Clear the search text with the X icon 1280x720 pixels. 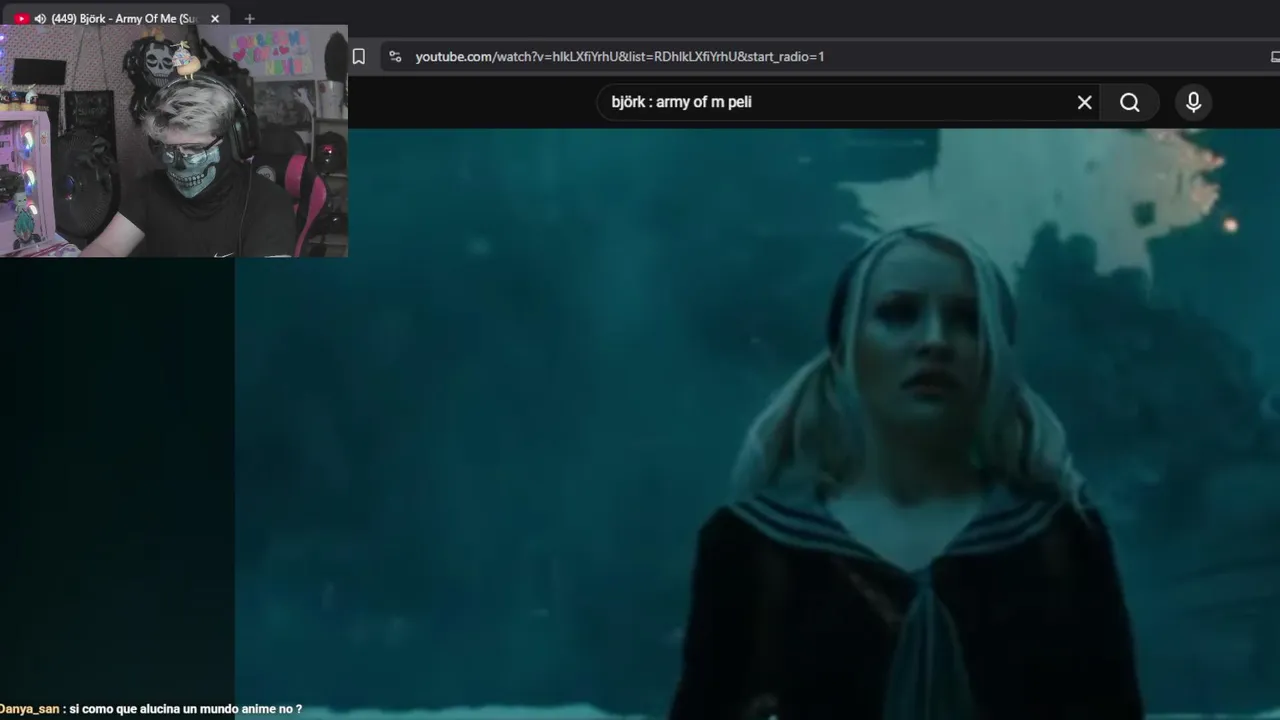click(1084, 102)
